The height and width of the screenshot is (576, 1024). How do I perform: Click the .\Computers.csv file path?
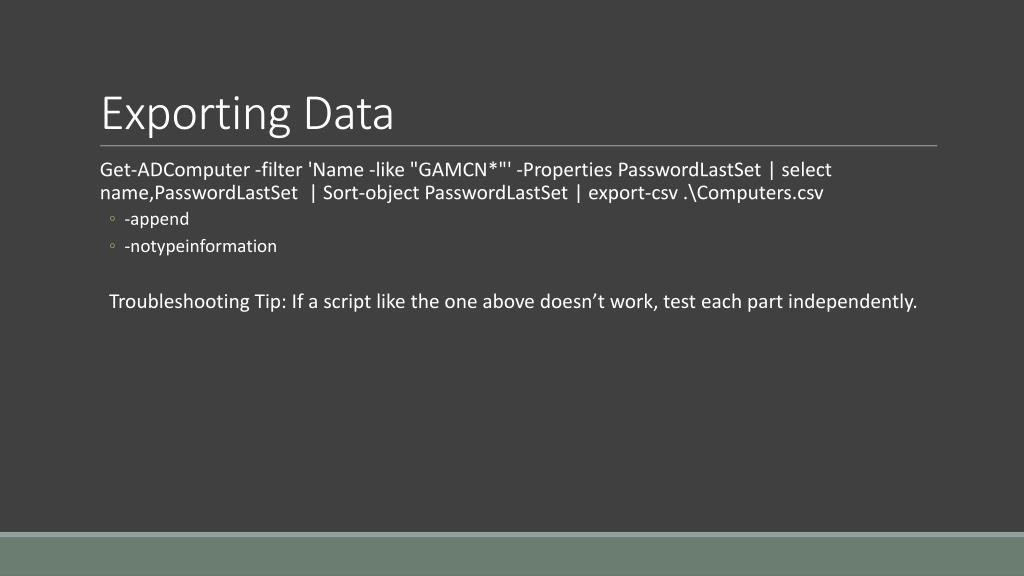point(754,193)
